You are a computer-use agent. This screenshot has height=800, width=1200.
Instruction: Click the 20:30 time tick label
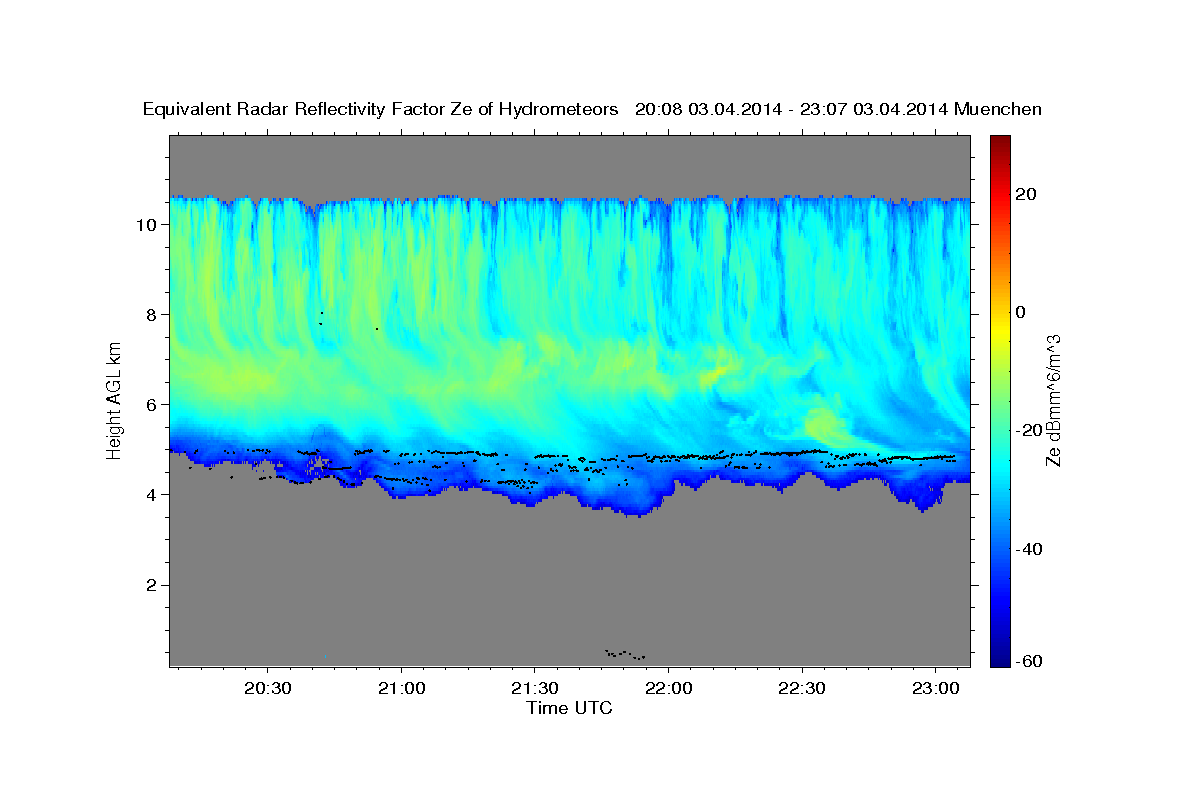pos(268,689)
